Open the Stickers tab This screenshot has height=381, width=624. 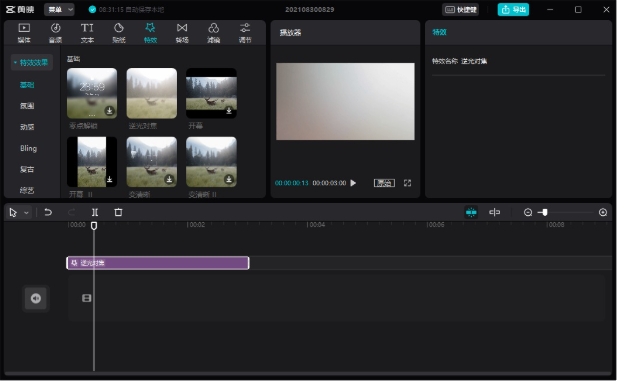click(x=119, y=33)
